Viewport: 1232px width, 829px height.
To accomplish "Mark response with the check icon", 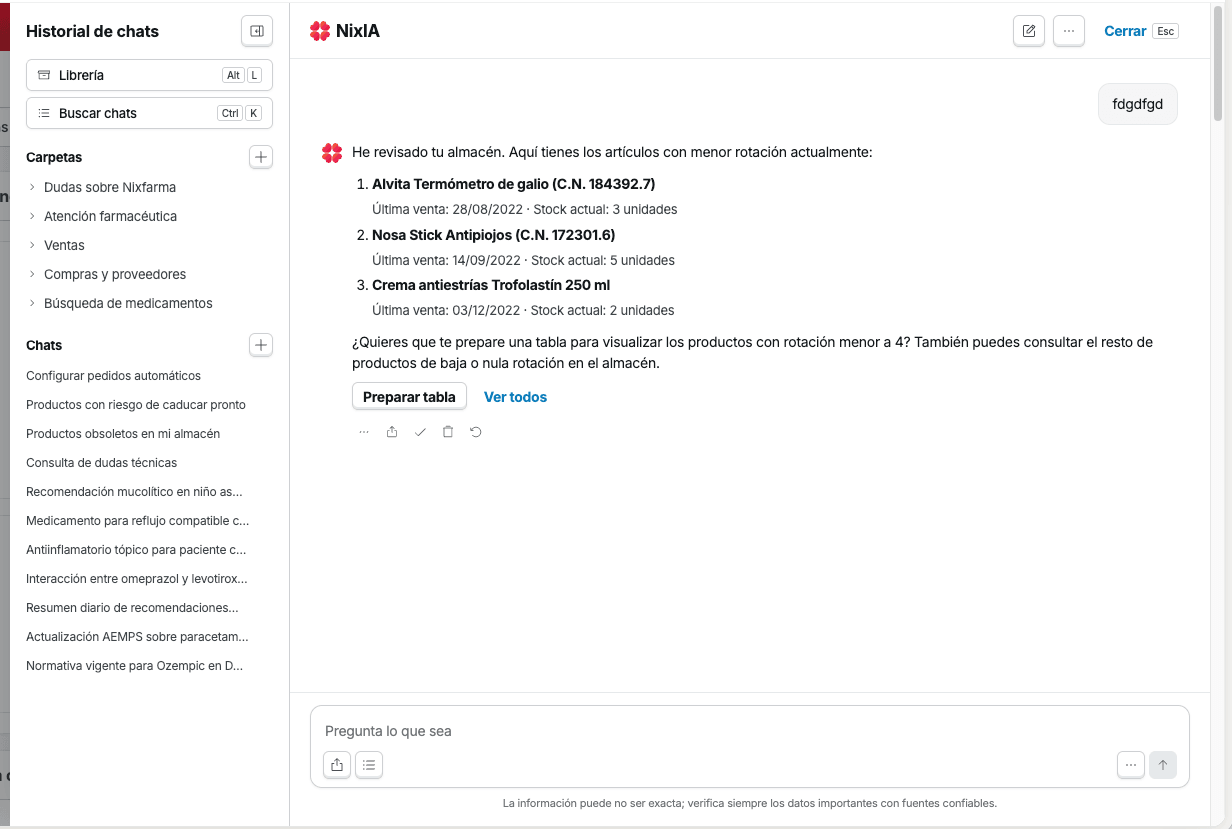I will click(x=420, y=432).
